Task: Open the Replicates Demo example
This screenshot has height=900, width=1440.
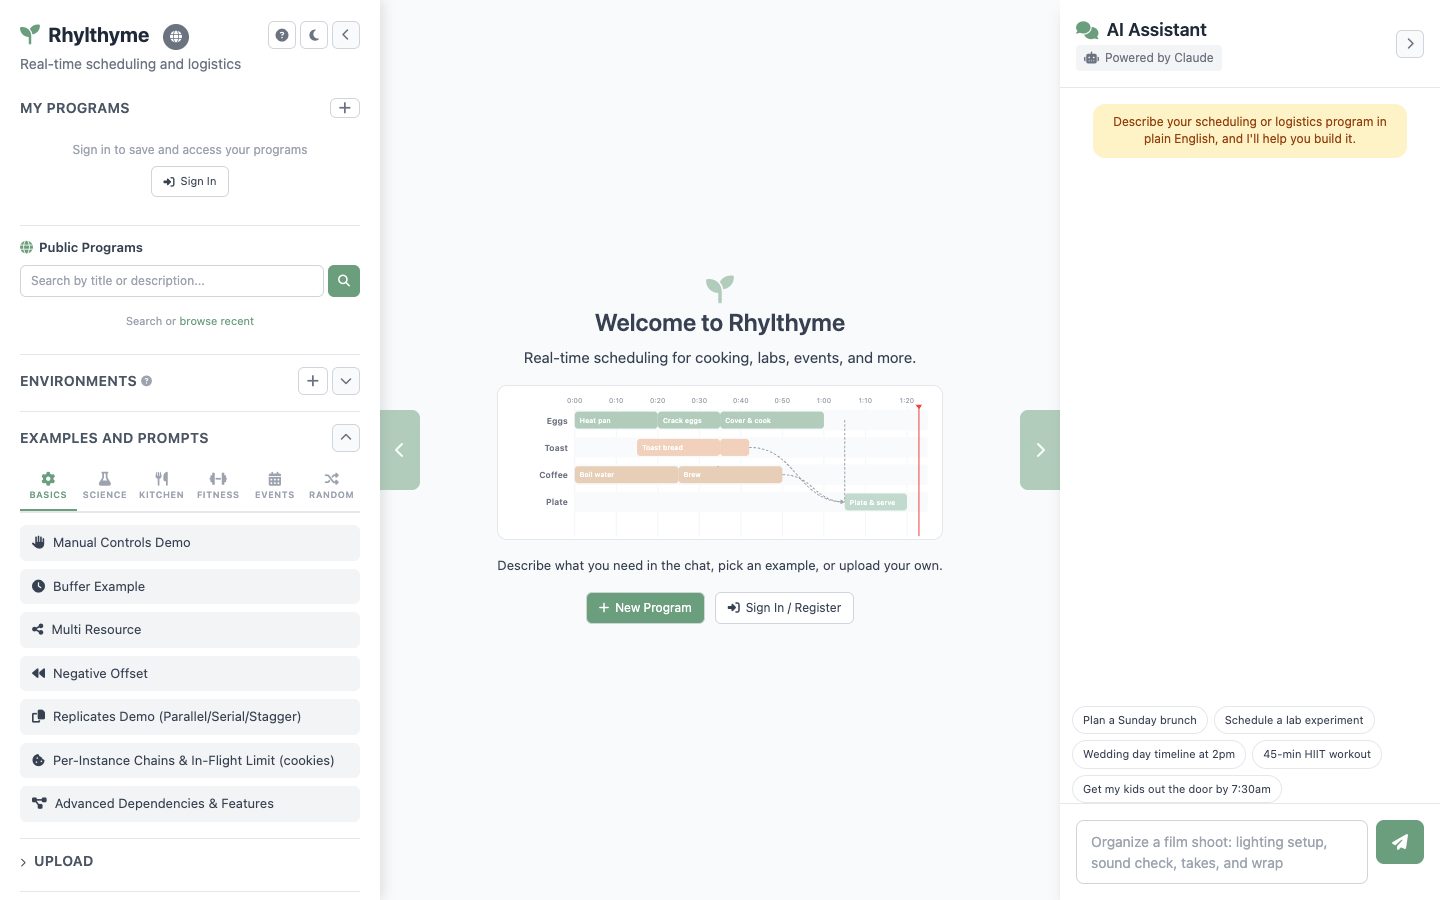Action: click(190, 717)
